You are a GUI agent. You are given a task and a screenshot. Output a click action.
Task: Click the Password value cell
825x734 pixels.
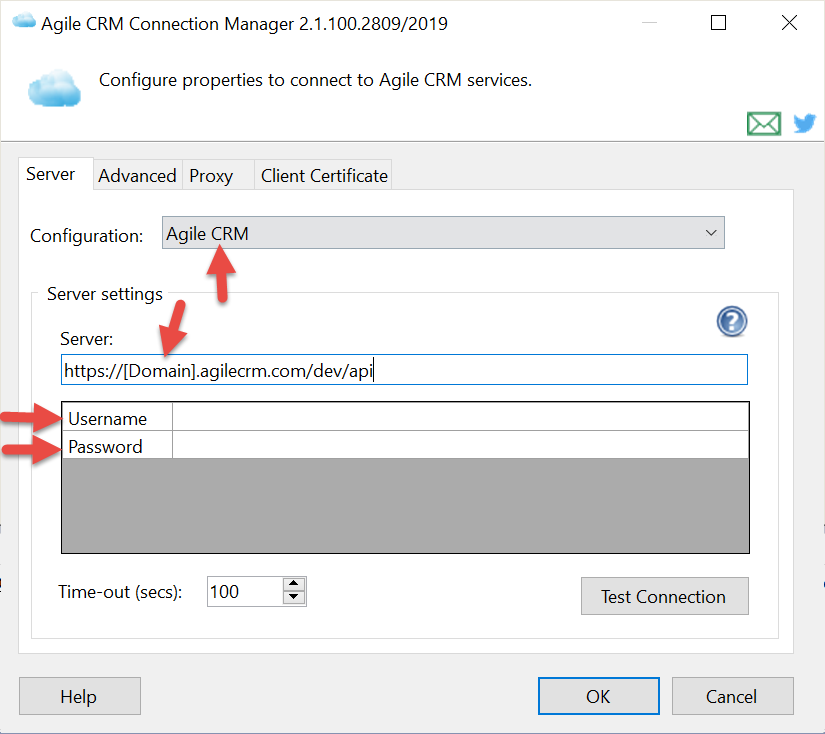460,445
